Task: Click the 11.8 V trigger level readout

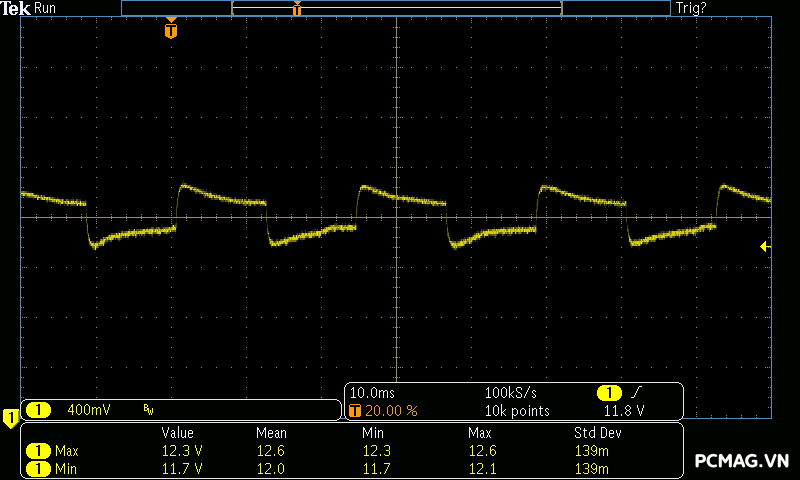Action: click(x=624, y=411)
